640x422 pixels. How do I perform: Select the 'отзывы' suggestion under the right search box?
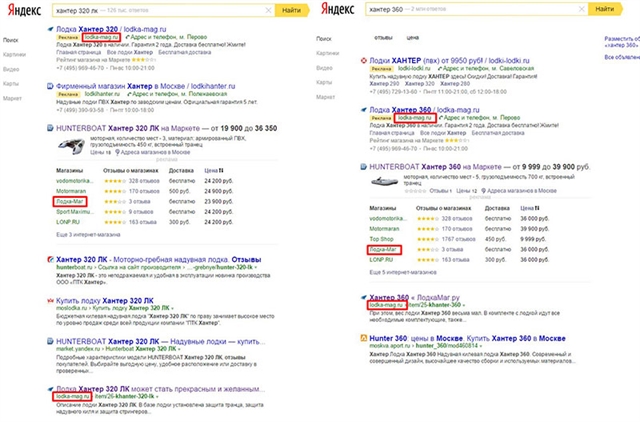click(x=382, y=37)
